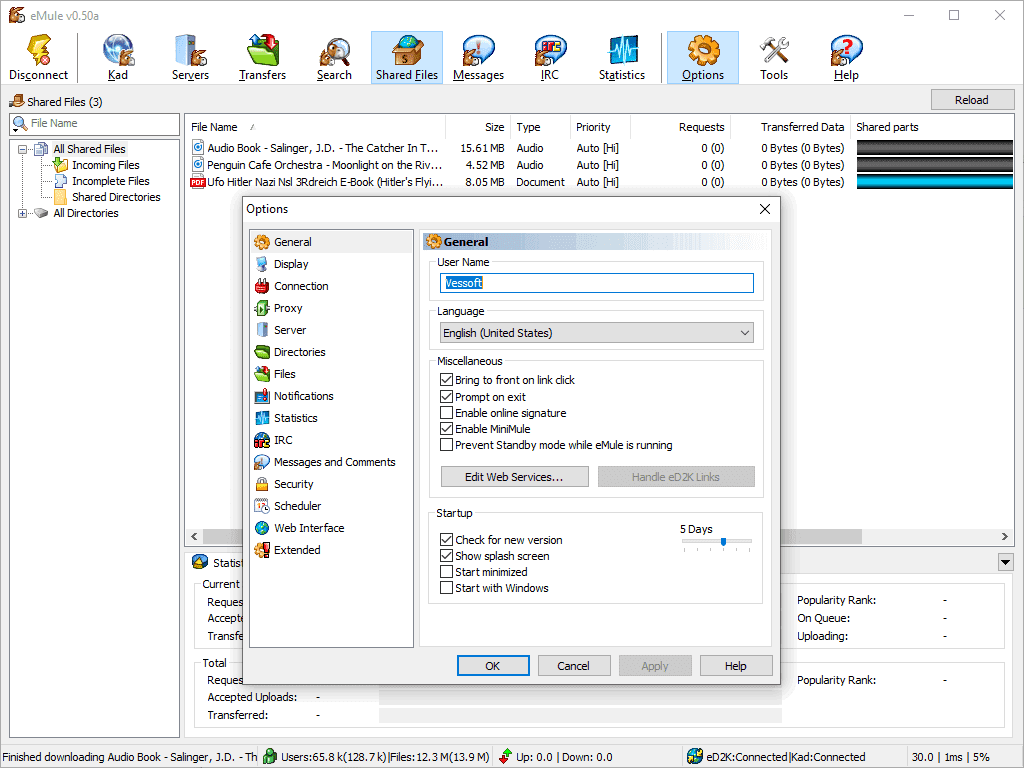Click the eMule title bar app icon

click(17, 14)
